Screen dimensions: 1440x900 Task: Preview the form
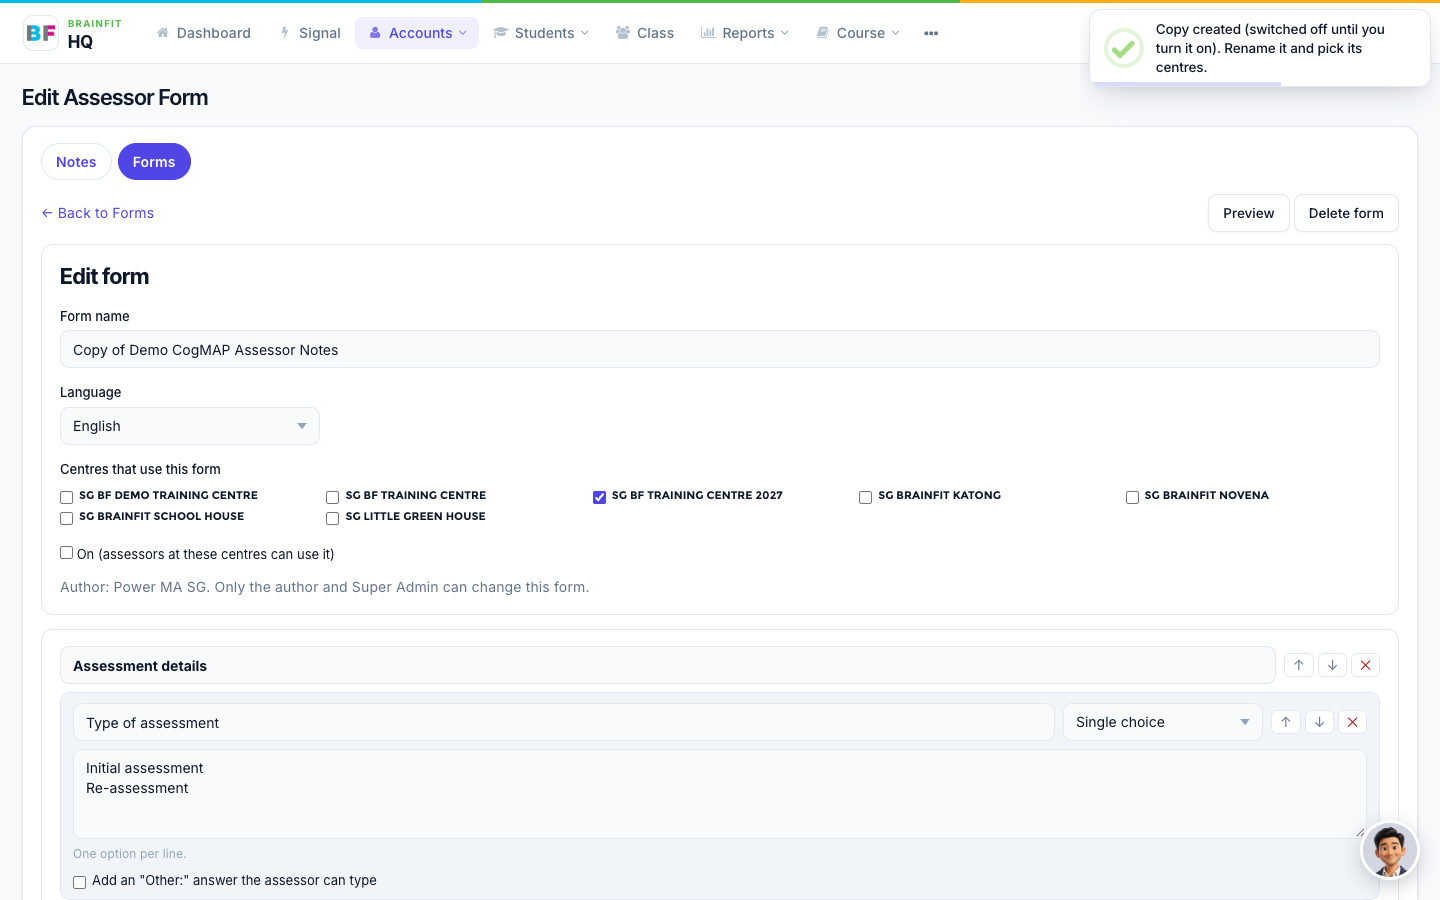tap(1248, 213)
